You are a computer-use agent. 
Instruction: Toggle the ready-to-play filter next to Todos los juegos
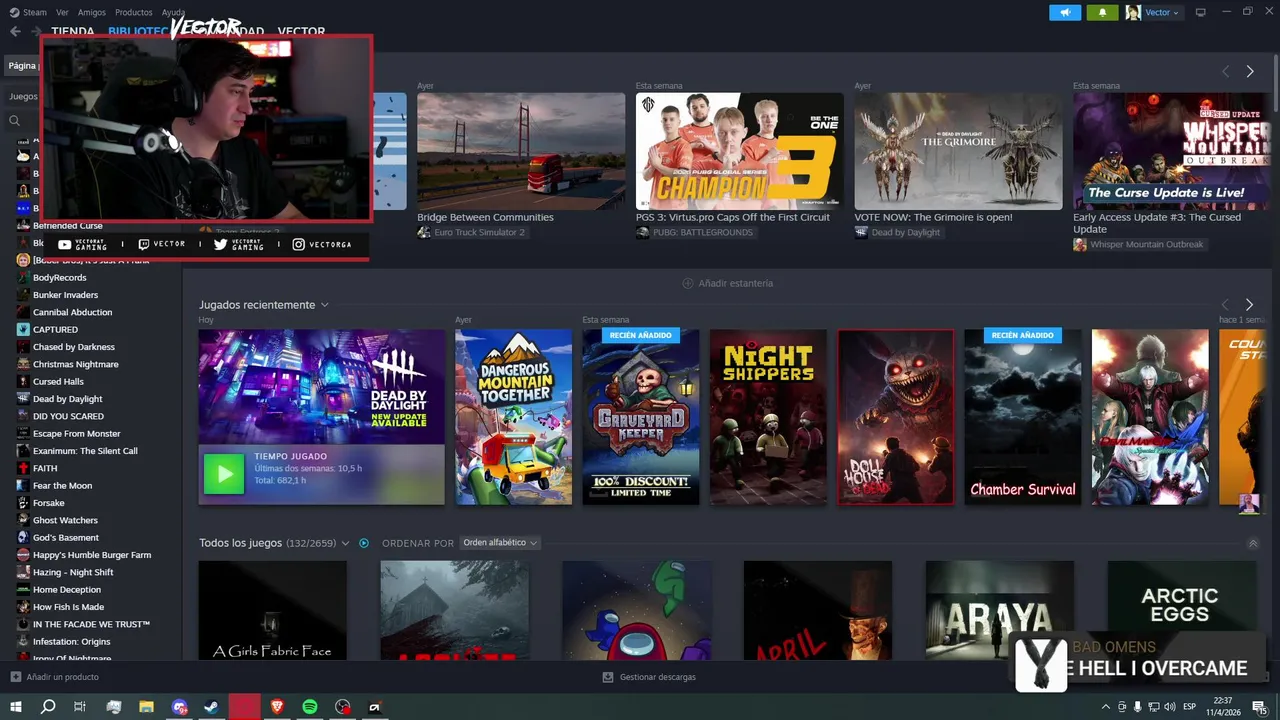click(364, 543)
